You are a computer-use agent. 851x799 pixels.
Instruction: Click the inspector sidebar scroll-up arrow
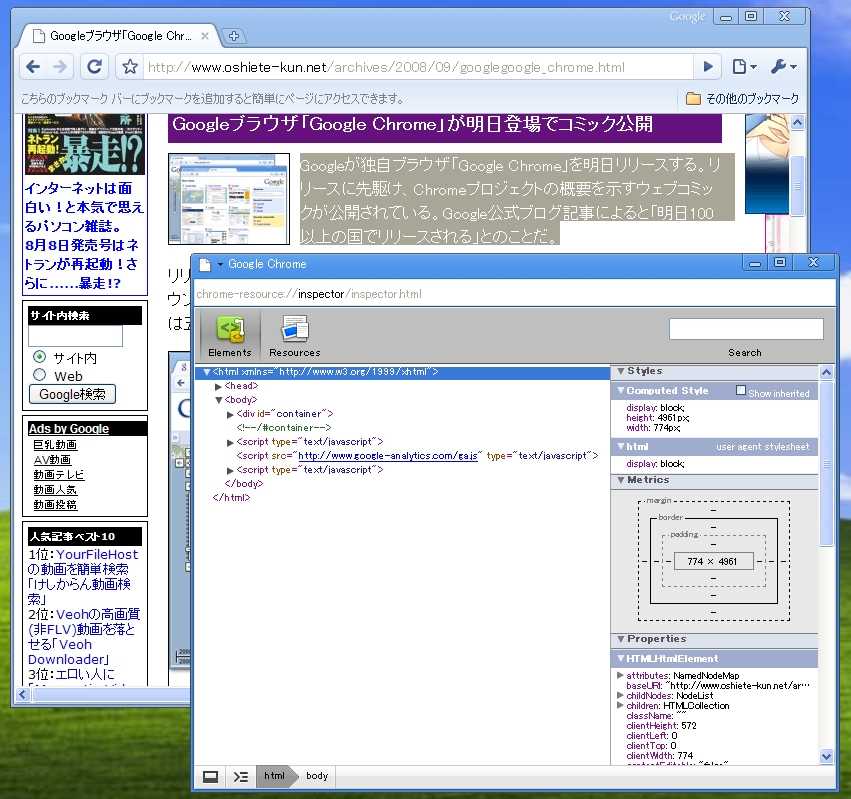(x=826, y=372)
